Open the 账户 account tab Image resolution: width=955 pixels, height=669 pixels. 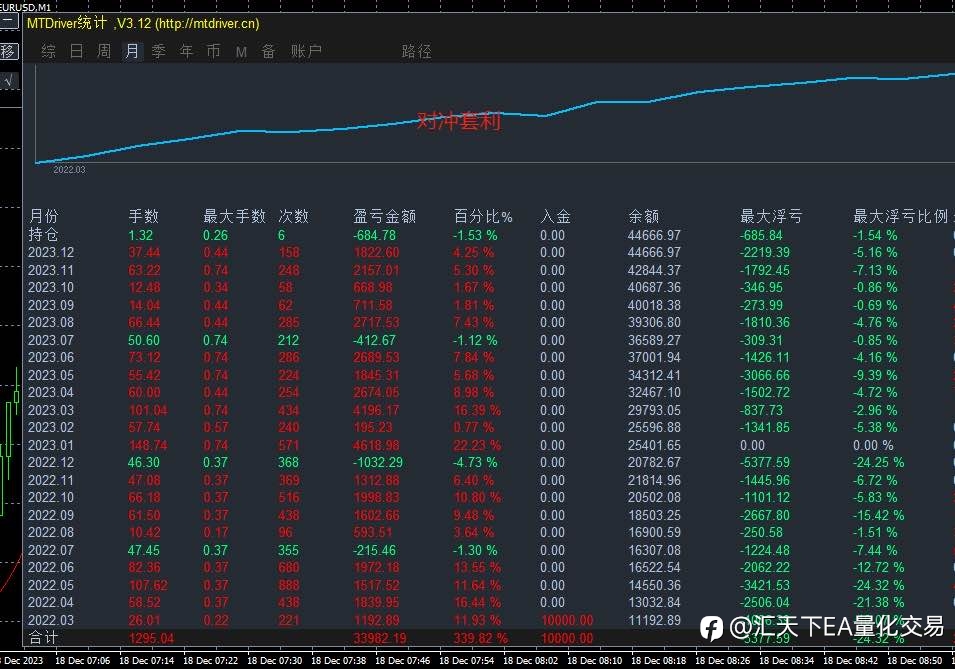(306, 51)
